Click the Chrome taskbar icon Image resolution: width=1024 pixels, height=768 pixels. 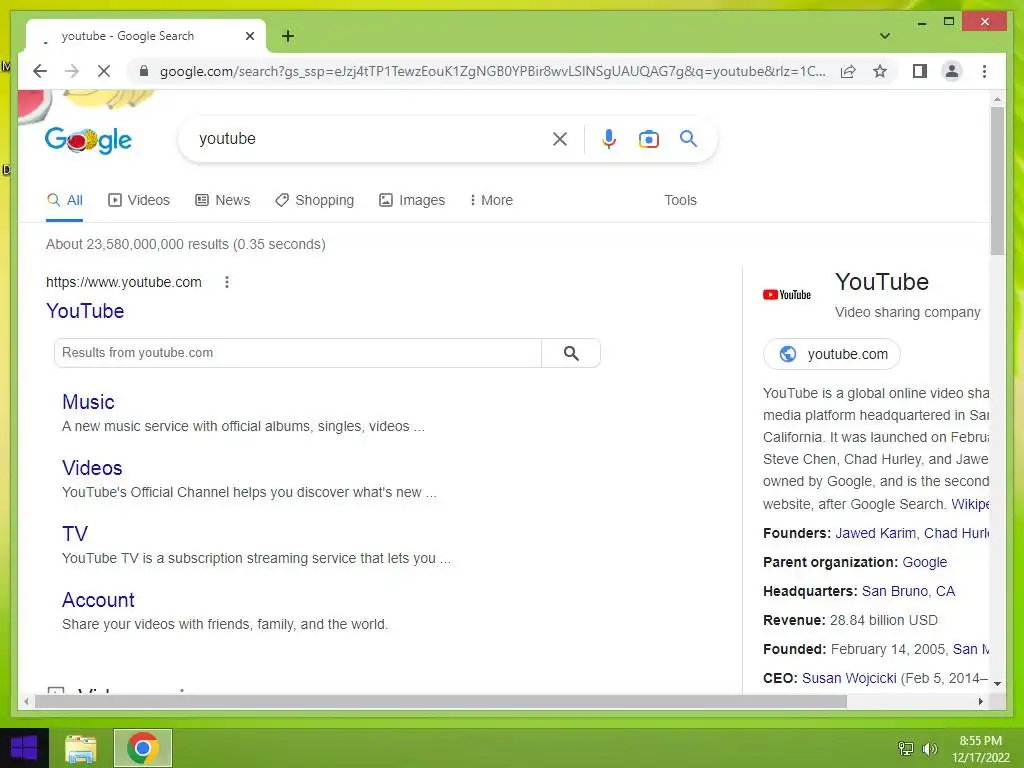143,748
